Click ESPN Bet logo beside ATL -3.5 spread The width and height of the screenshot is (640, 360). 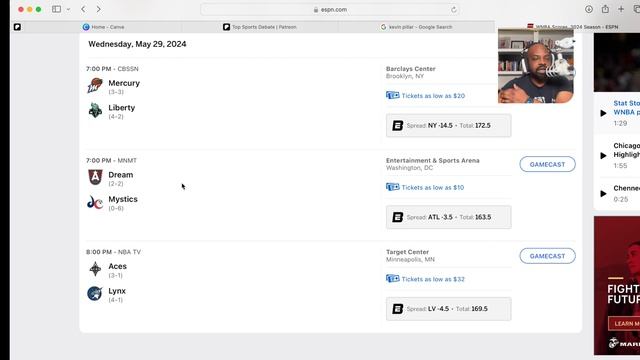coord(398,217)
